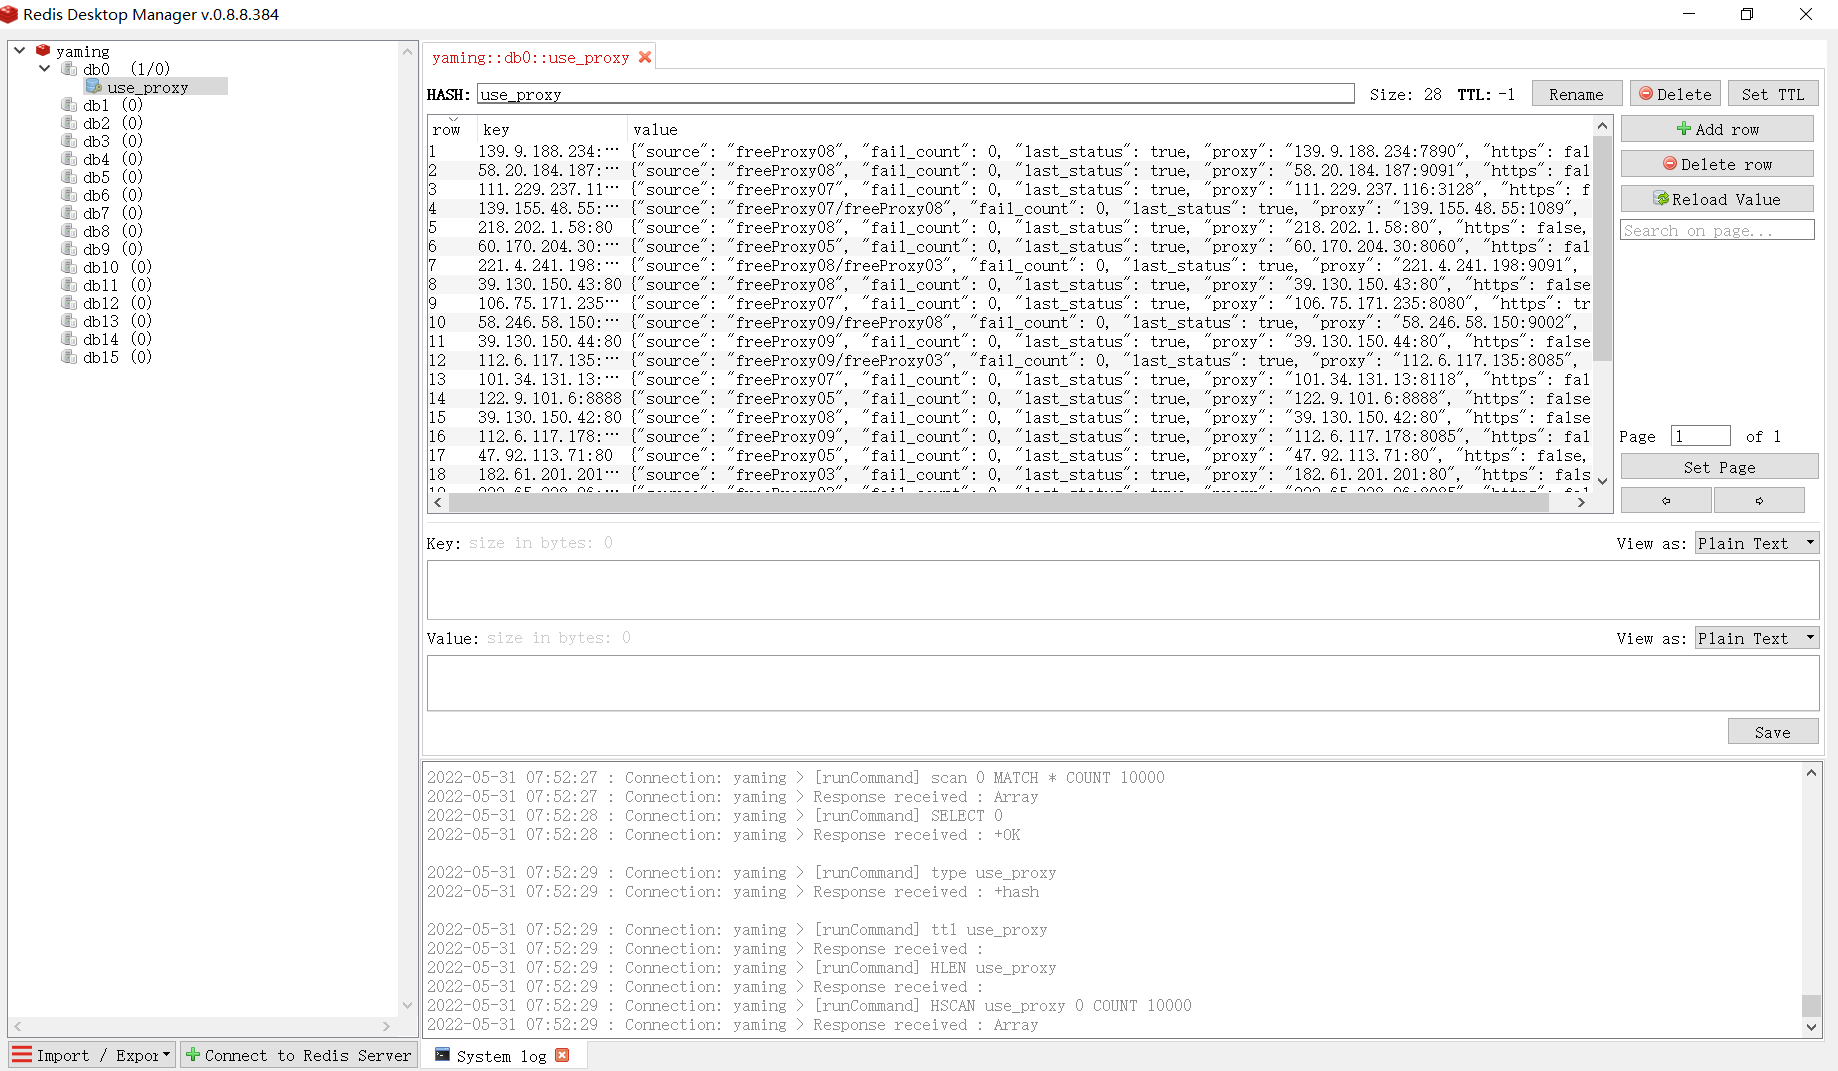Click the Reload Value refresh icon
This screenshot has height=1071, width=1838.
[1662, 198]
